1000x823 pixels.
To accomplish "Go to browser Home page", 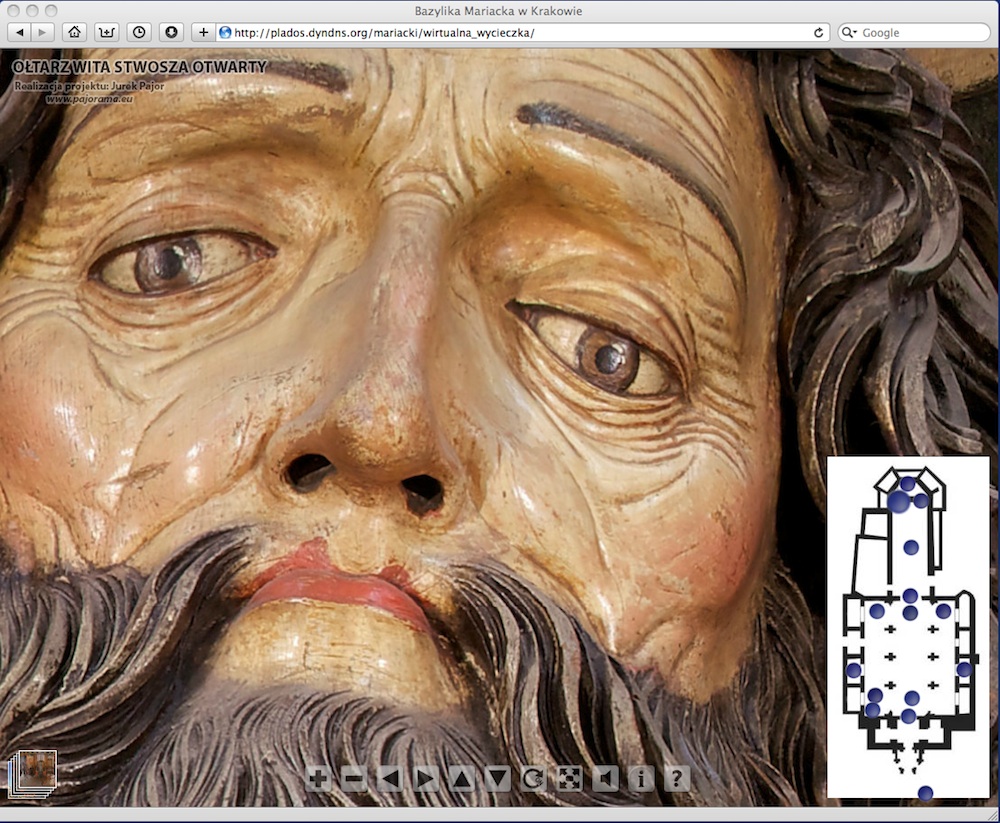I will pyautogui.click(x=73, y=32).
